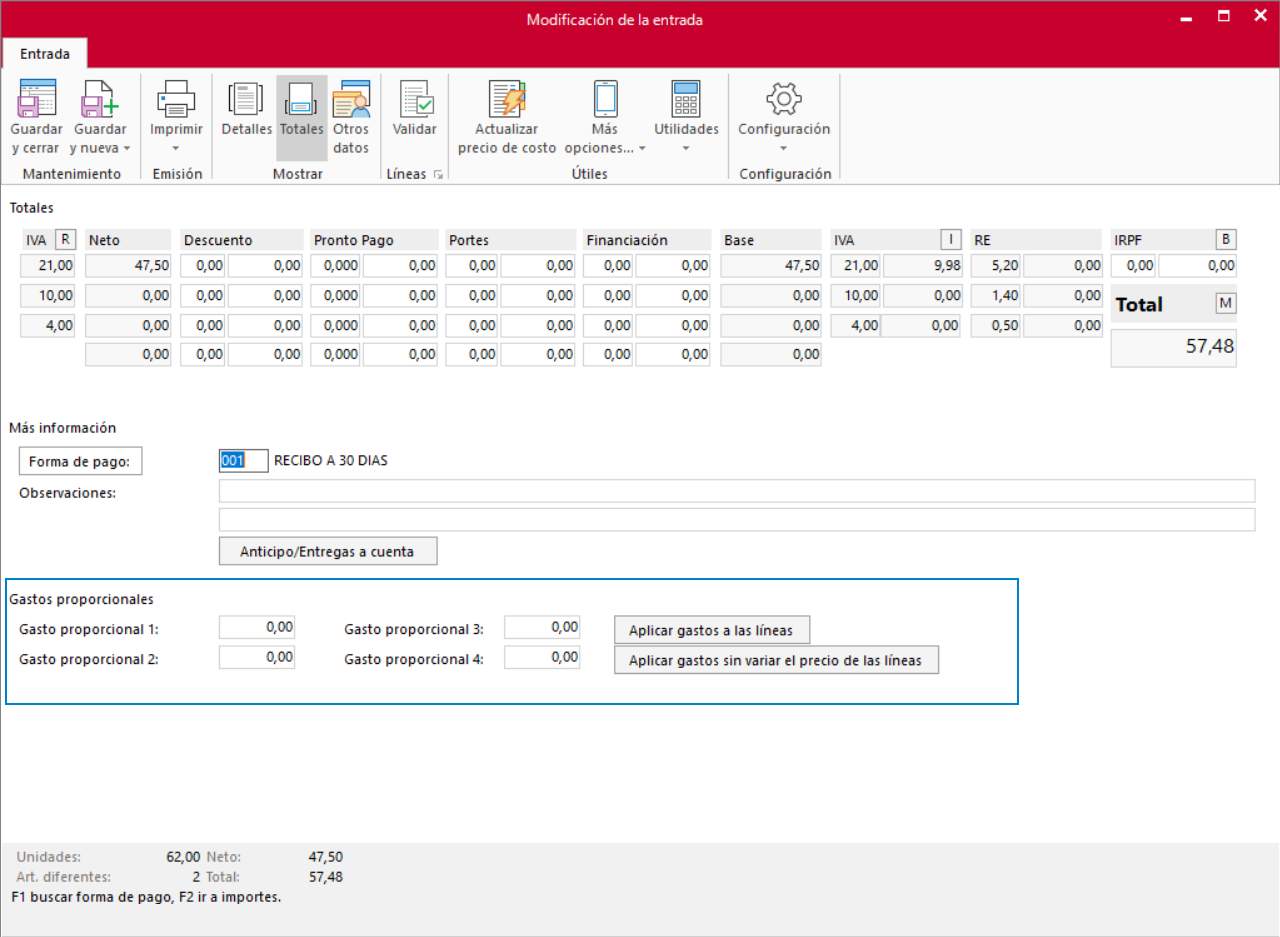Expand the Utilidades dropdown arrow
Image resolution: width=1280 pixels, height=937 pixels.
pos(686,149)
